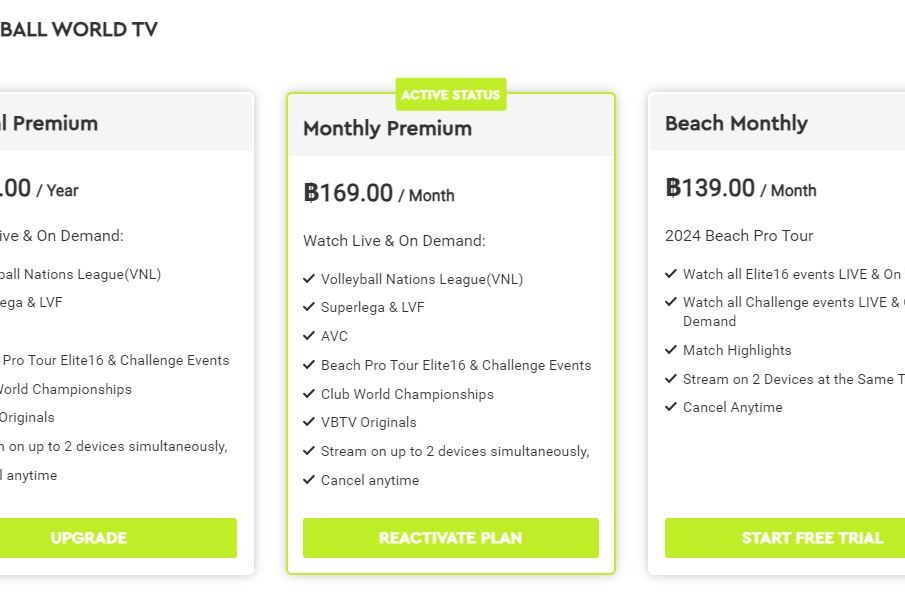The width and height of the screenshot is (905, 592).
Task: Click checkmark beside Volleyball Nations League(VNL) in Monthly Premium
Action: click(x=309, y=279)
